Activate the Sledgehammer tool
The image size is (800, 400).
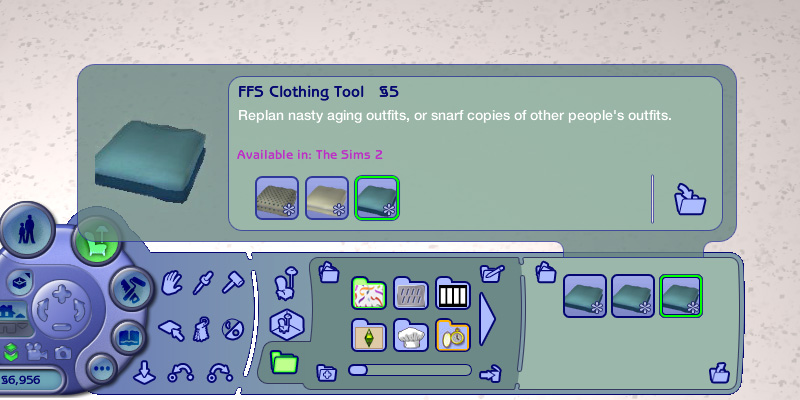tap(233, 283)
